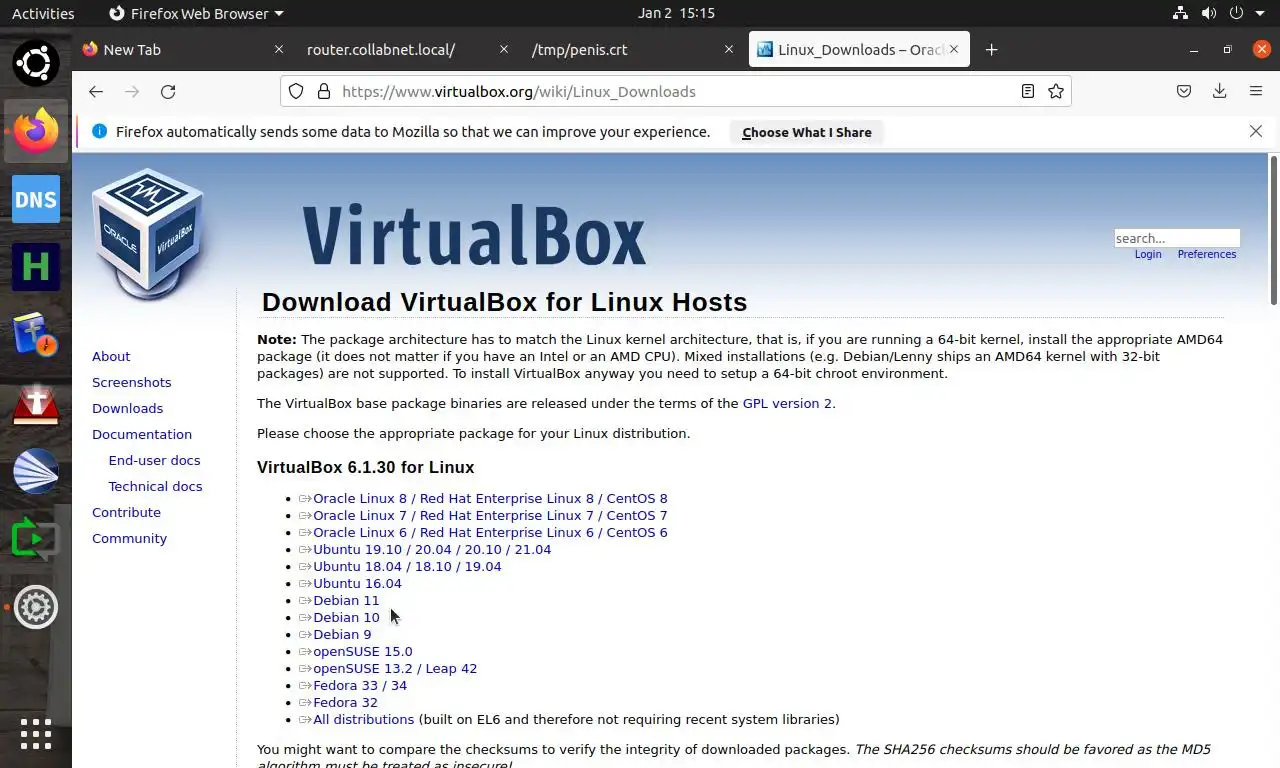
Task: Open the volume tray icon
Action: click(x=1209, y=13)
